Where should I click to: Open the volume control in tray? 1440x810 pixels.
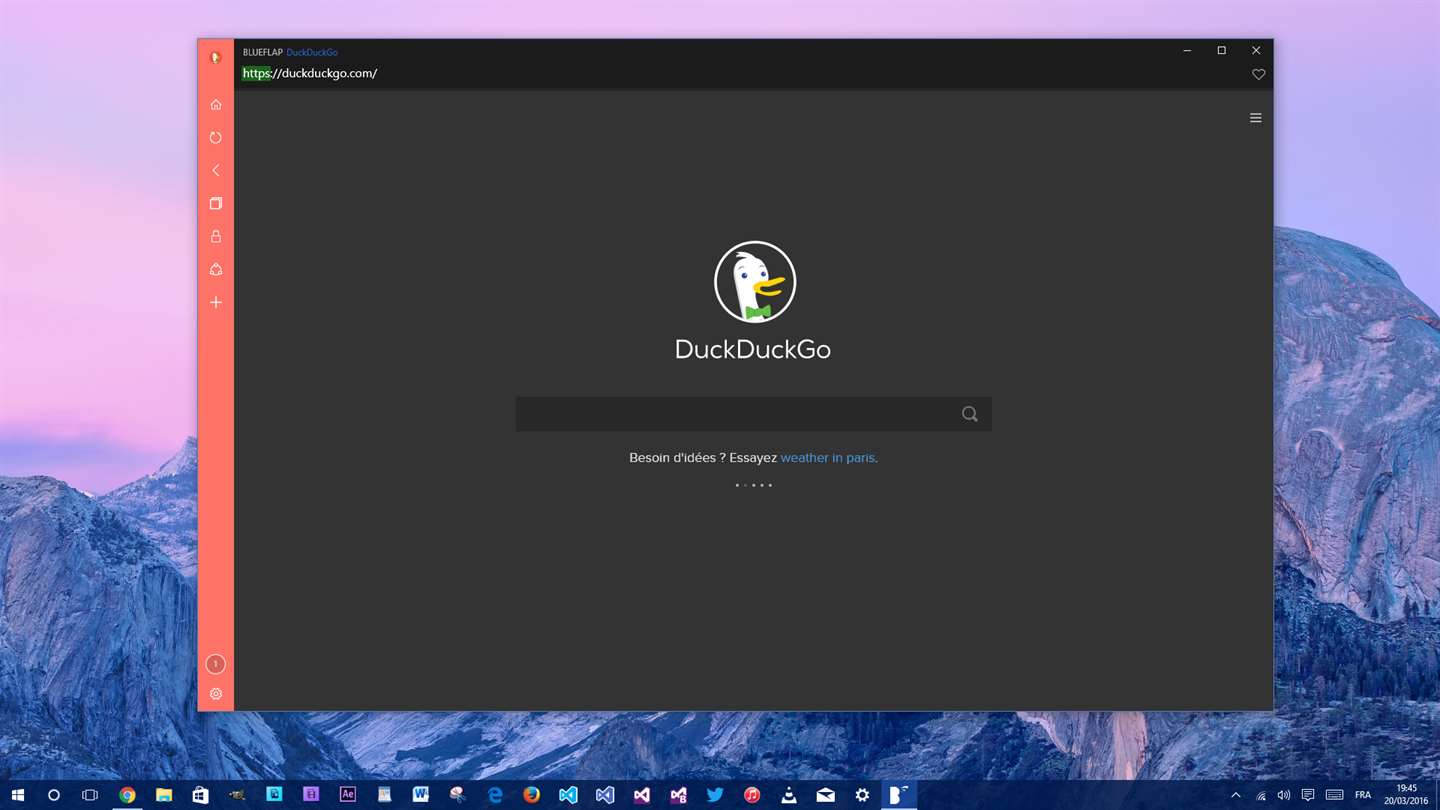(1284, 795)
